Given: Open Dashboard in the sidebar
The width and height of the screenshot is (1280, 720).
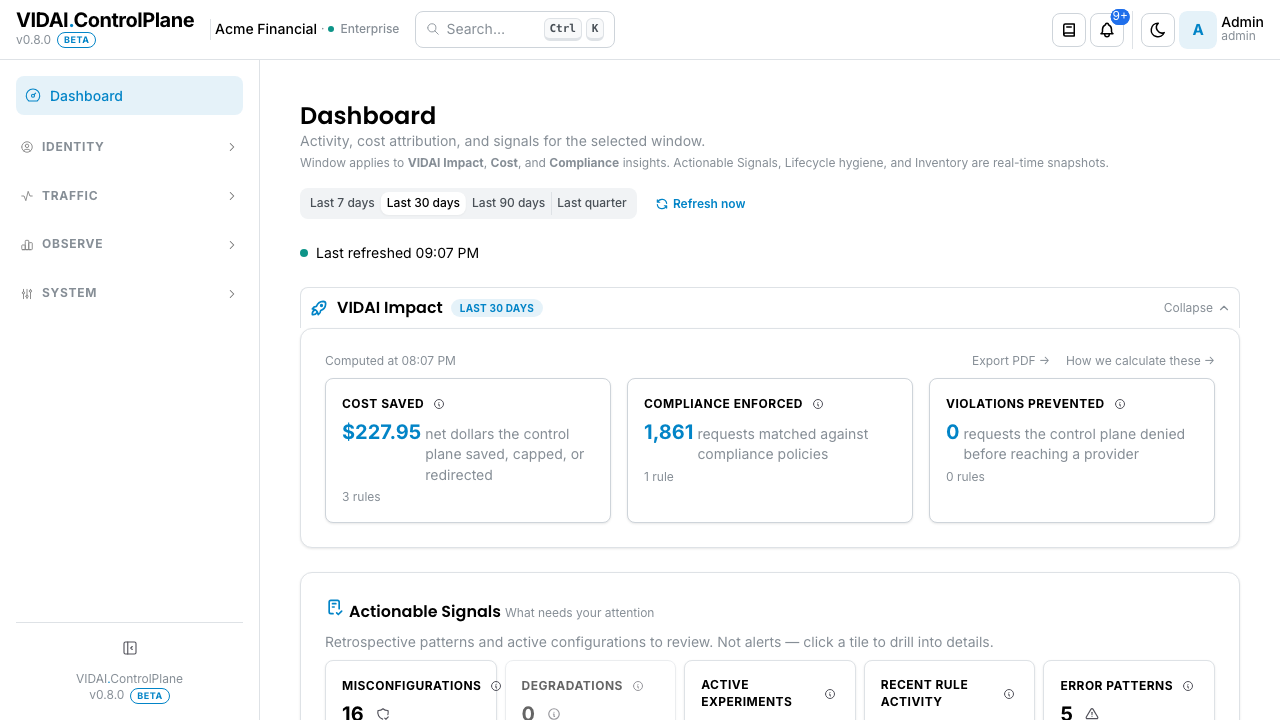Looking at the screenshot, I should pos(129,96).
